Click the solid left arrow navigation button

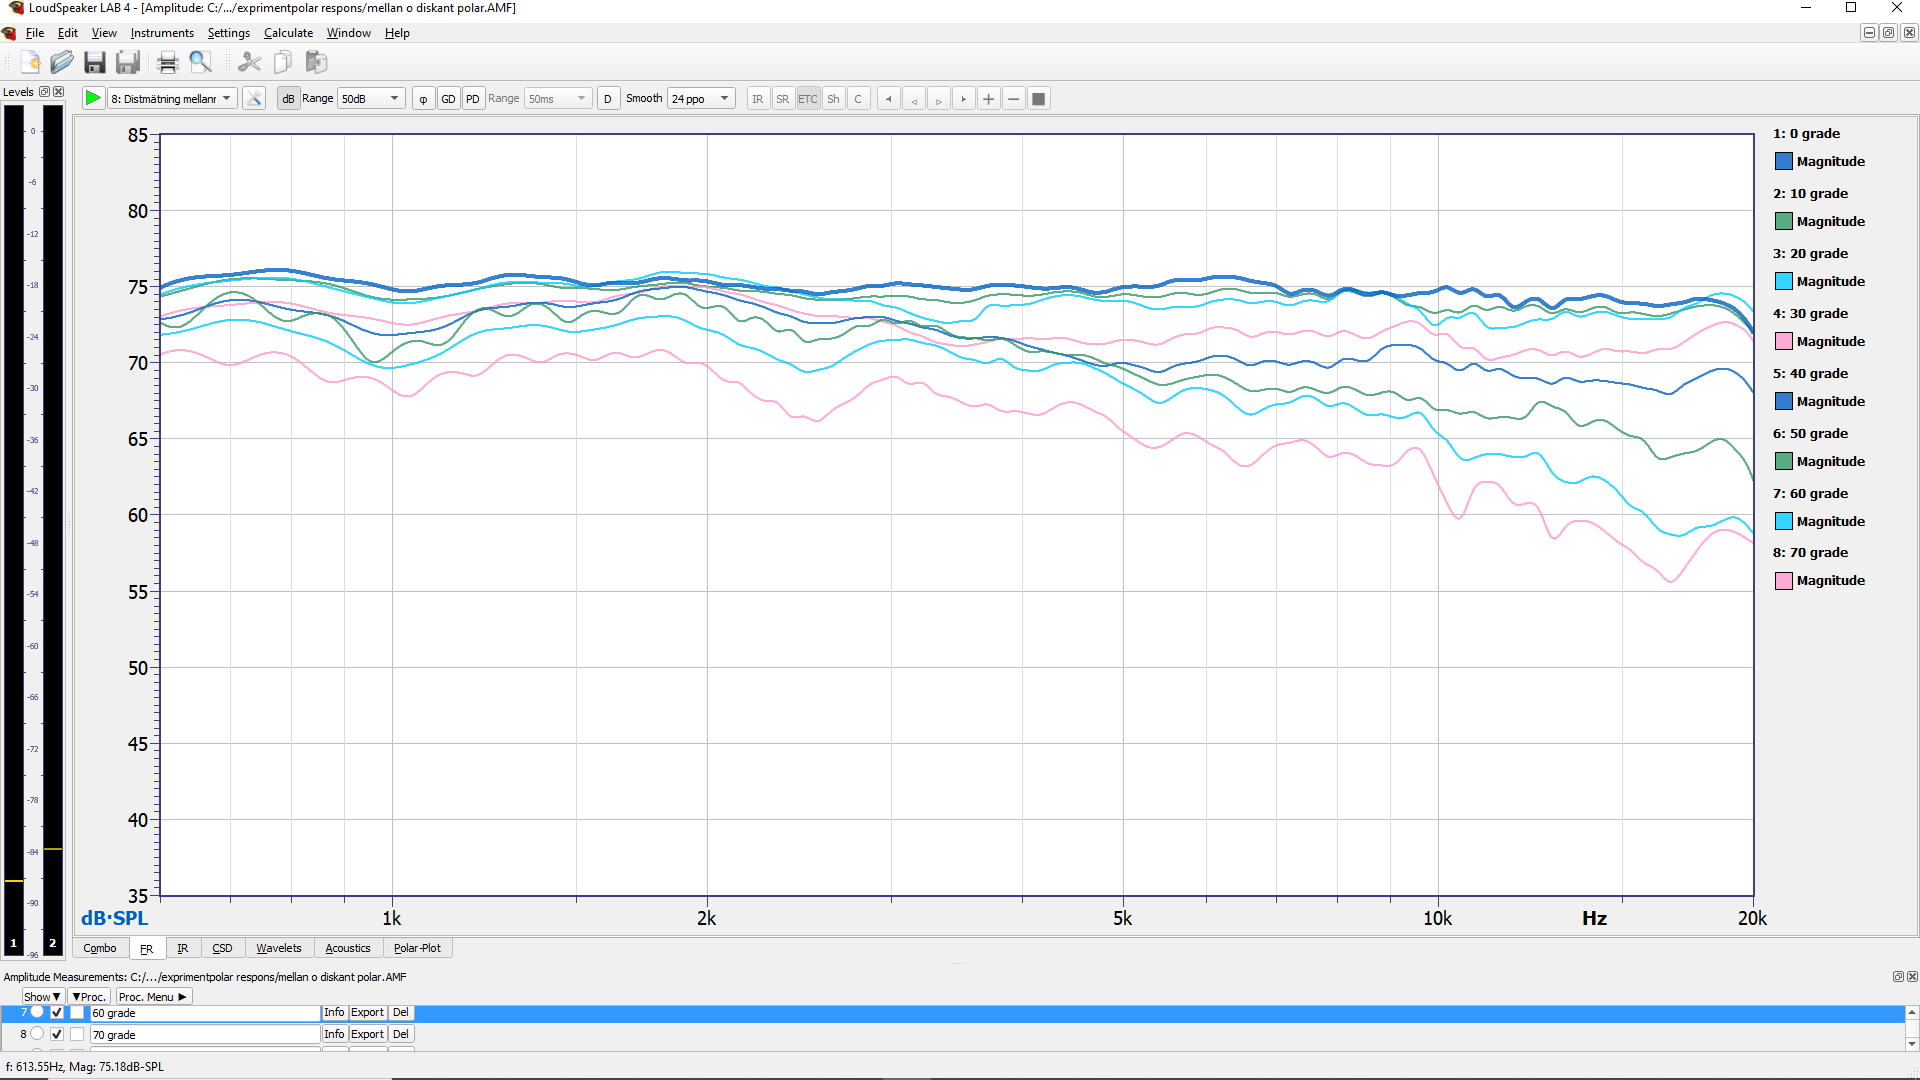tap(888, 98)
